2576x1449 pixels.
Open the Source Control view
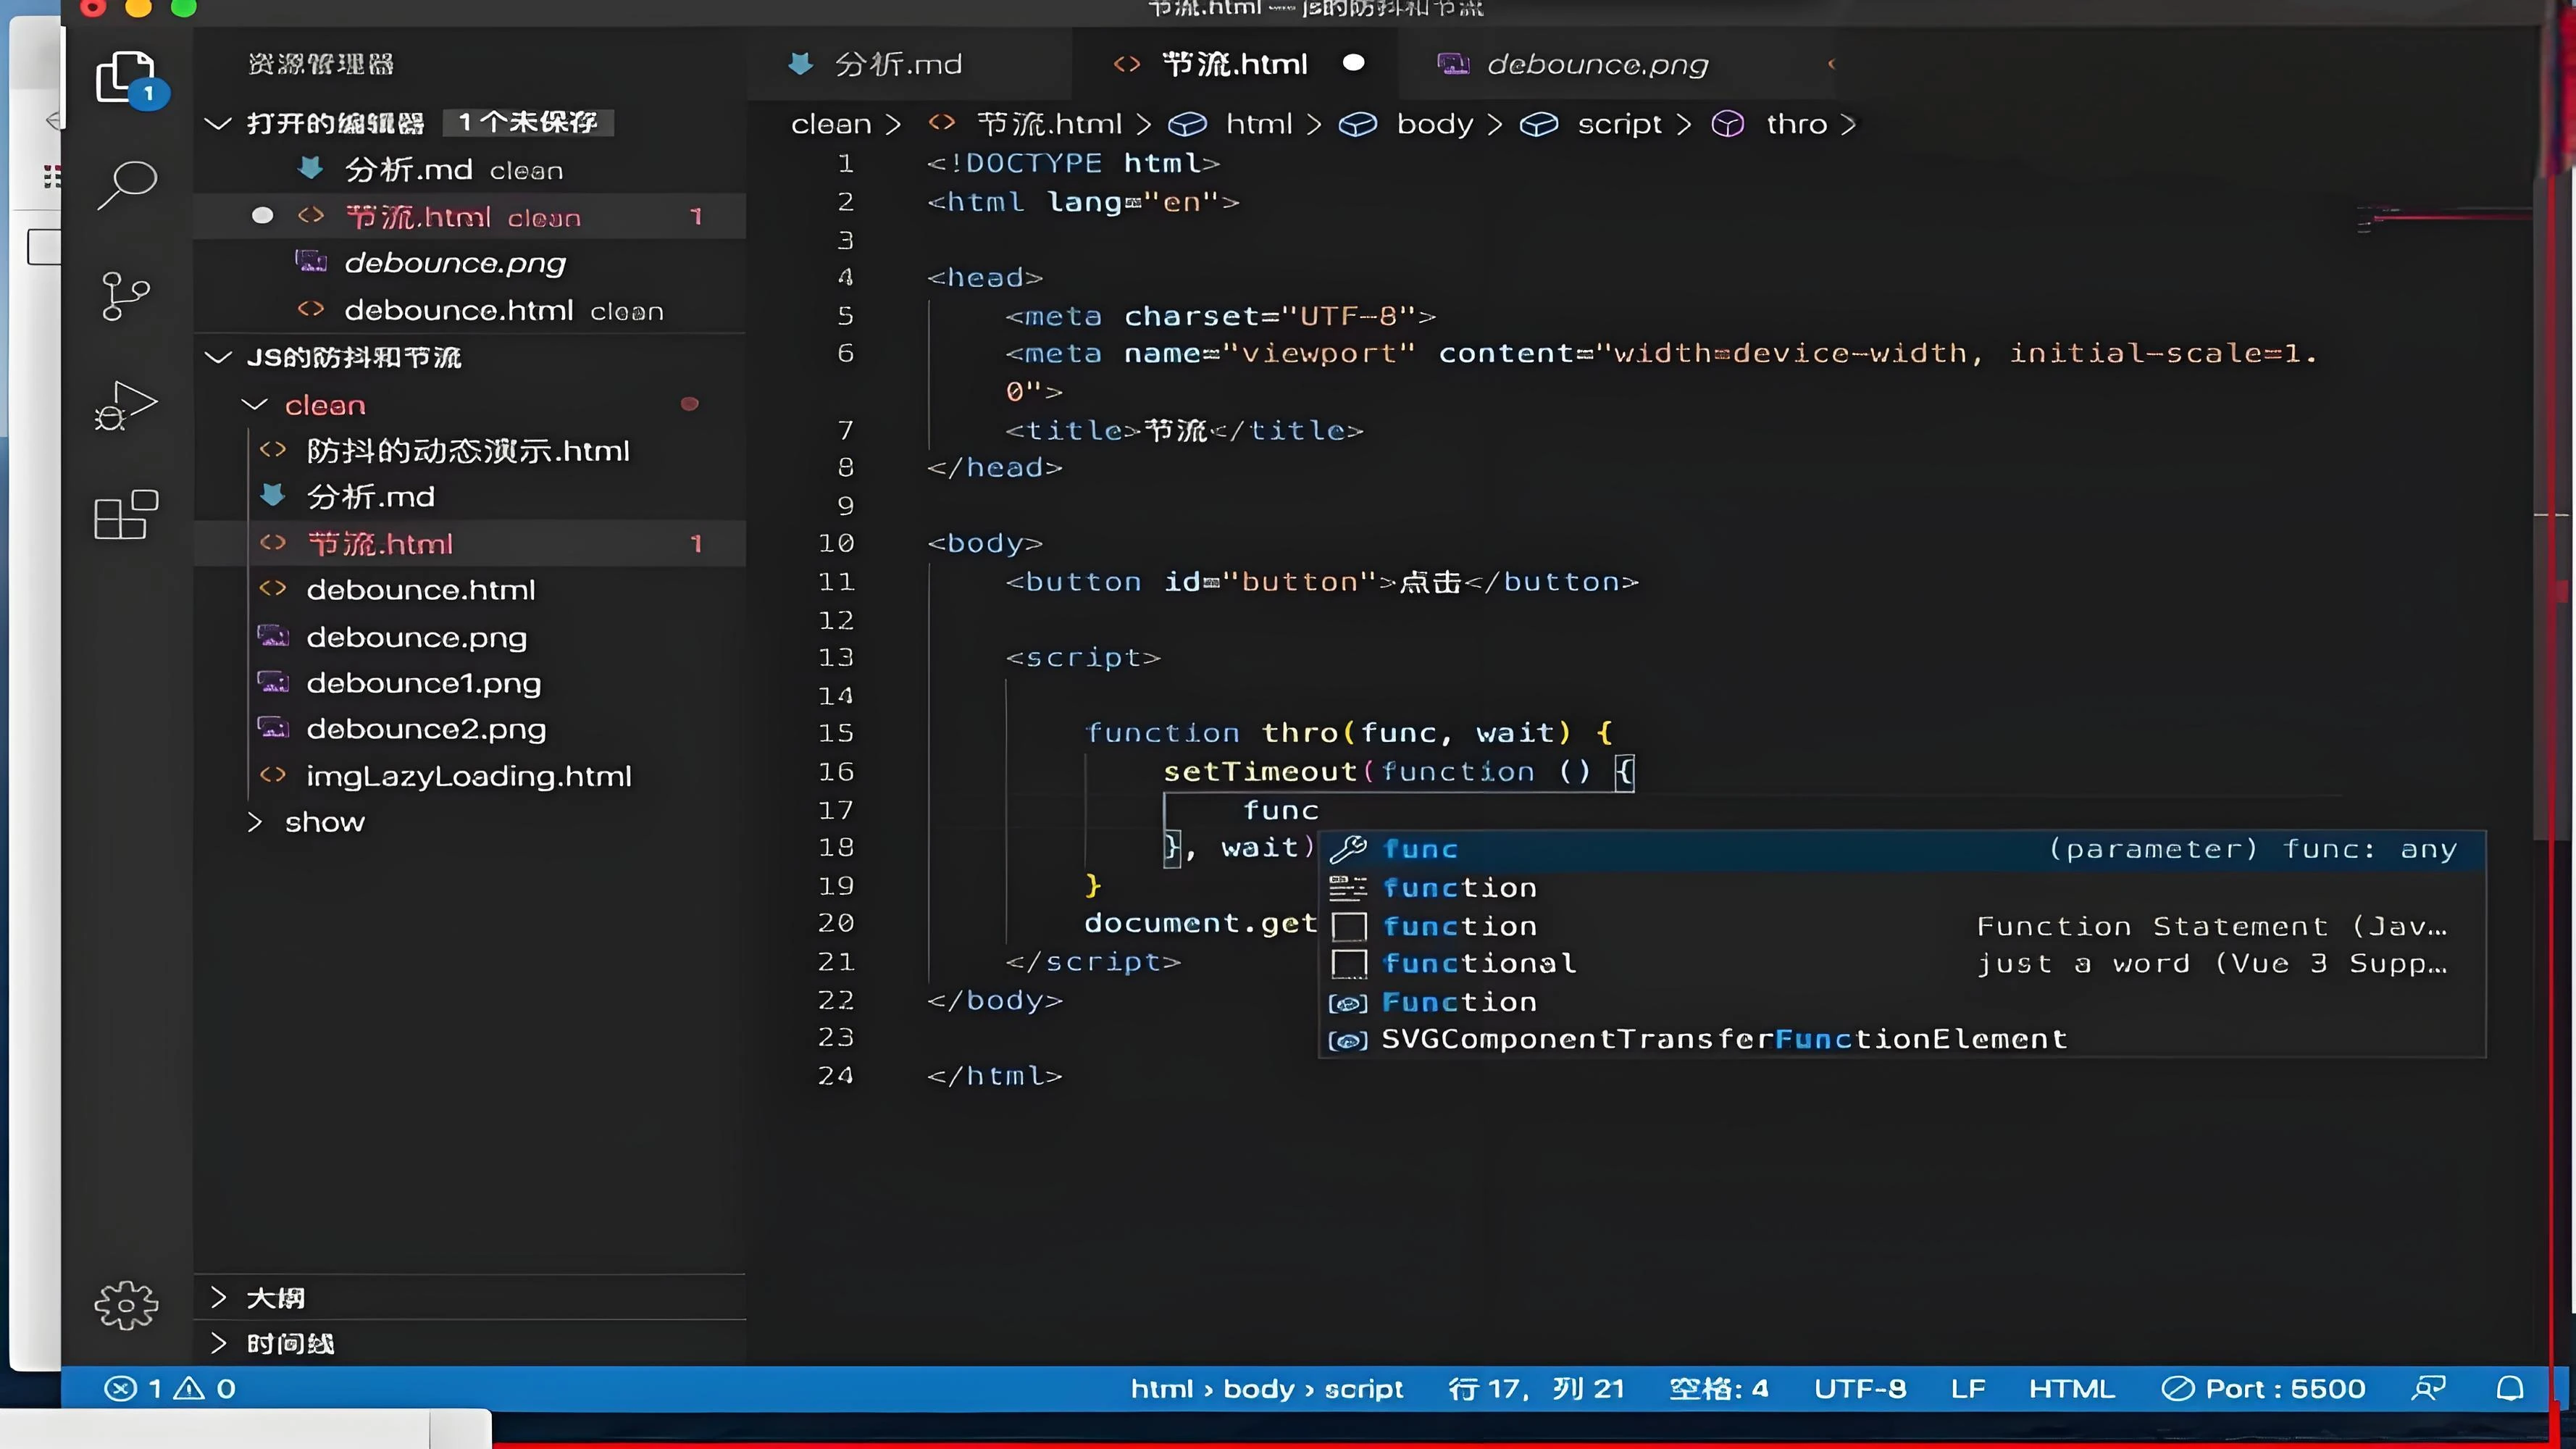(126, 296)
